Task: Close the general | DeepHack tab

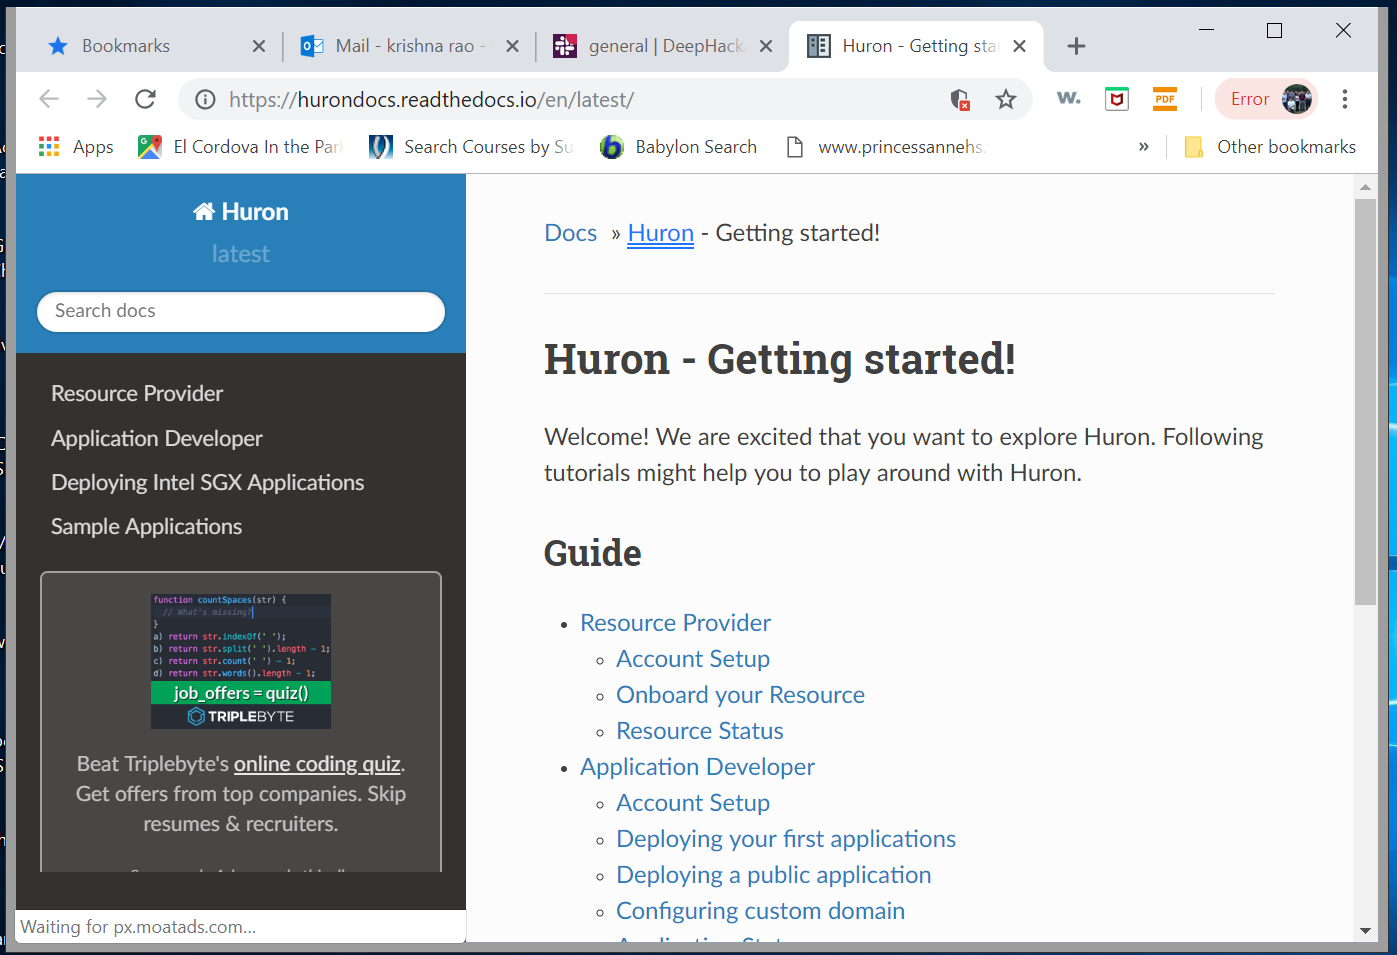Action: point(766,46)
